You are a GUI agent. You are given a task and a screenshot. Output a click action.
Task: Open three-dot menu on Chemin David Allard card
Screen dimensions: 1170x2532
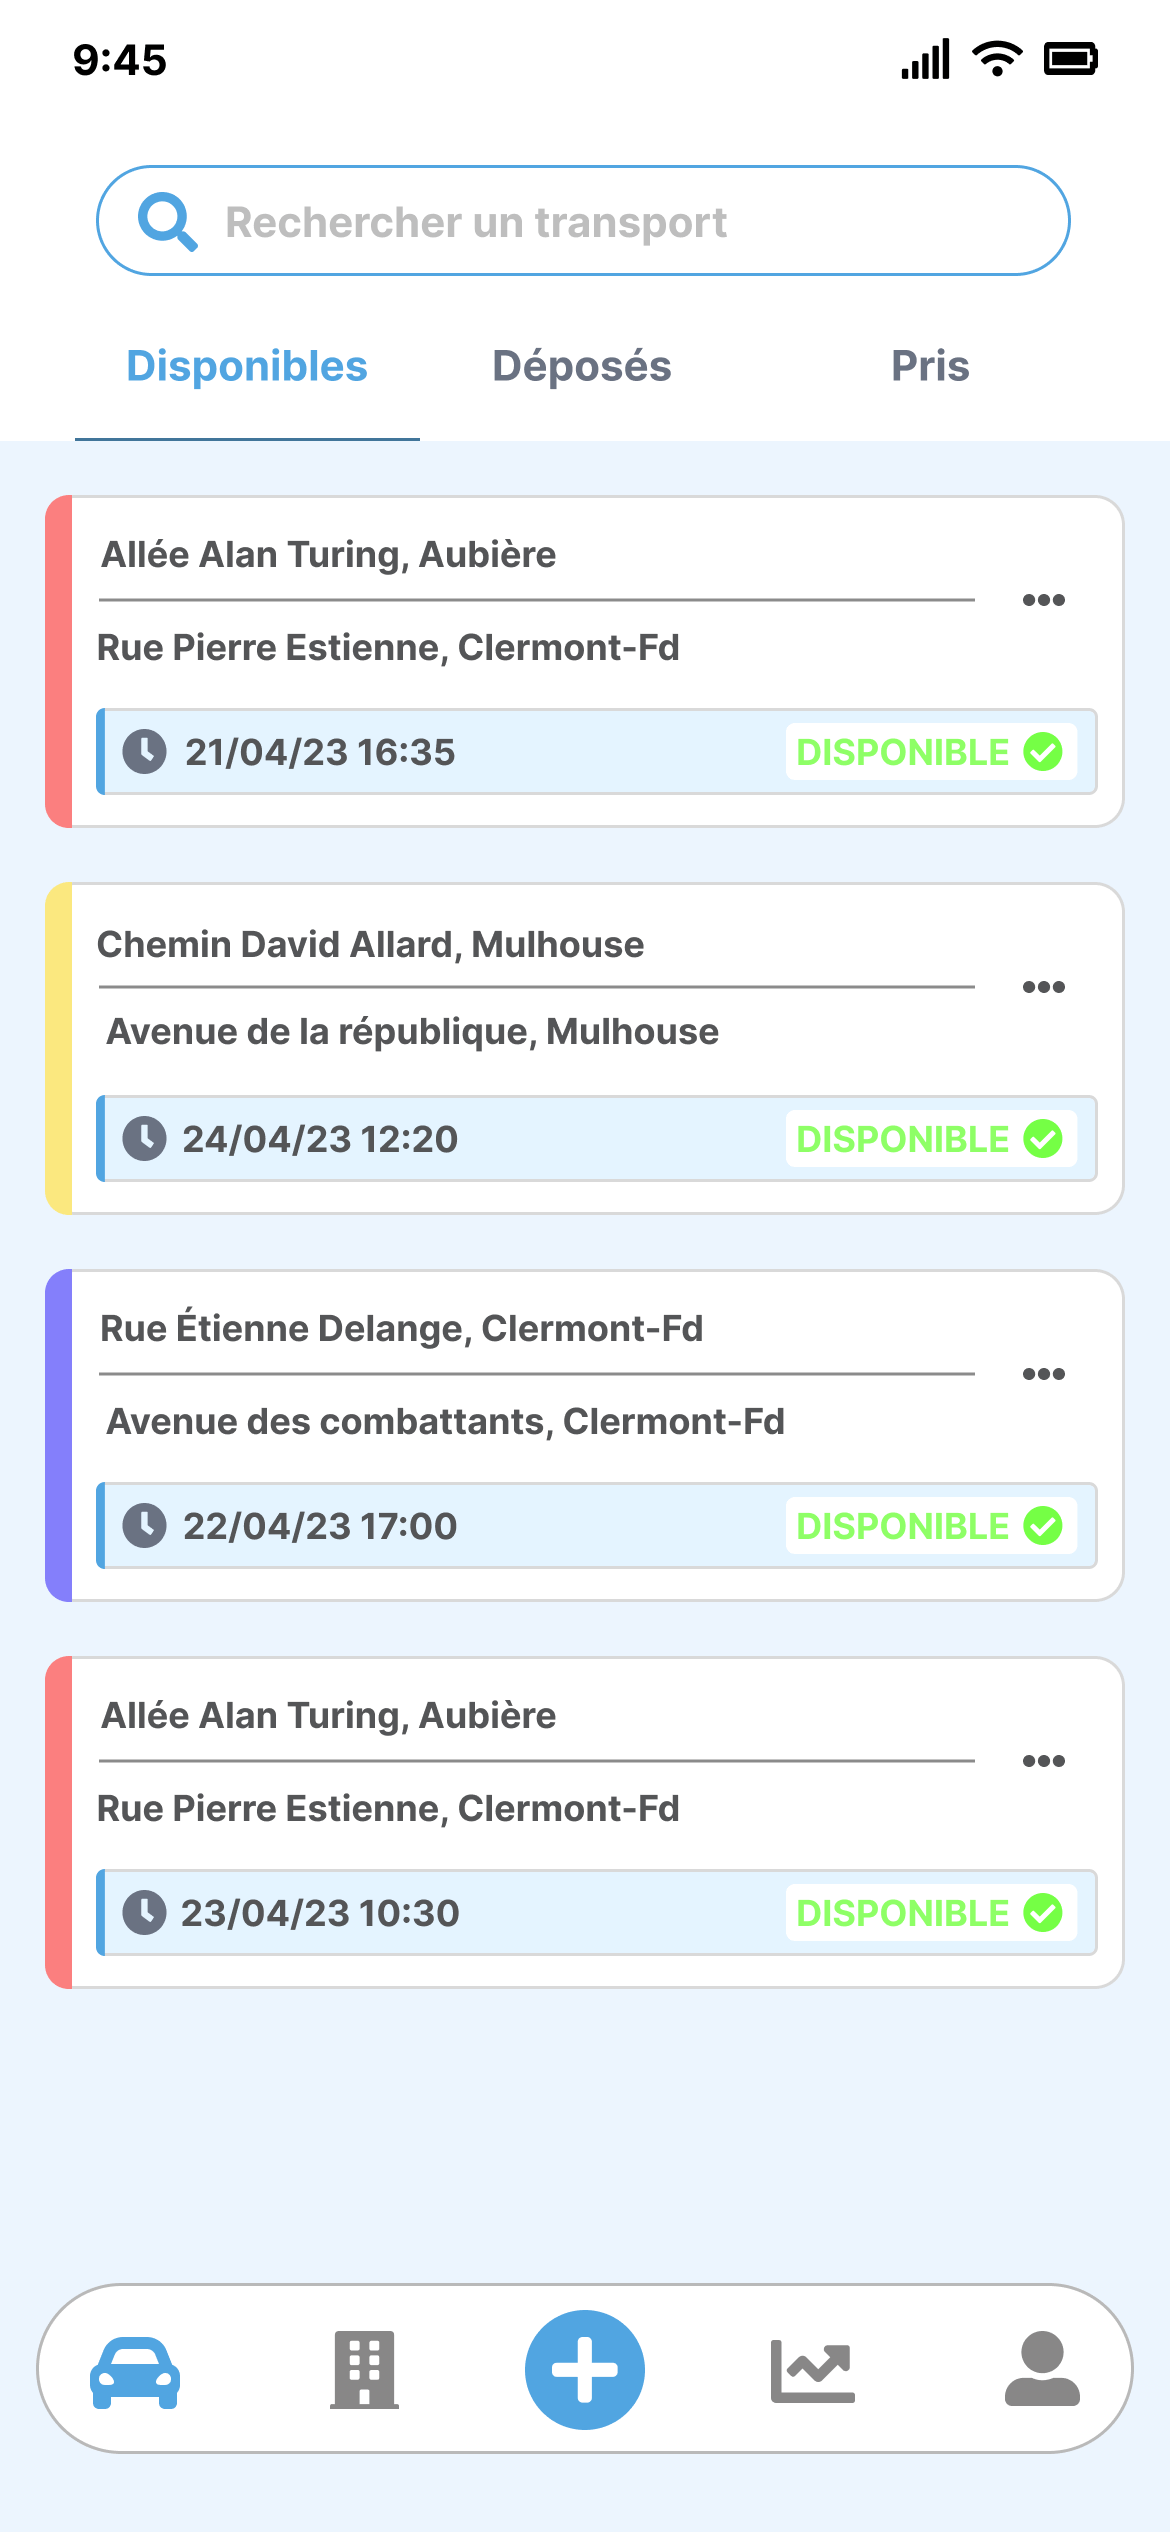(x=1043, y=987)
